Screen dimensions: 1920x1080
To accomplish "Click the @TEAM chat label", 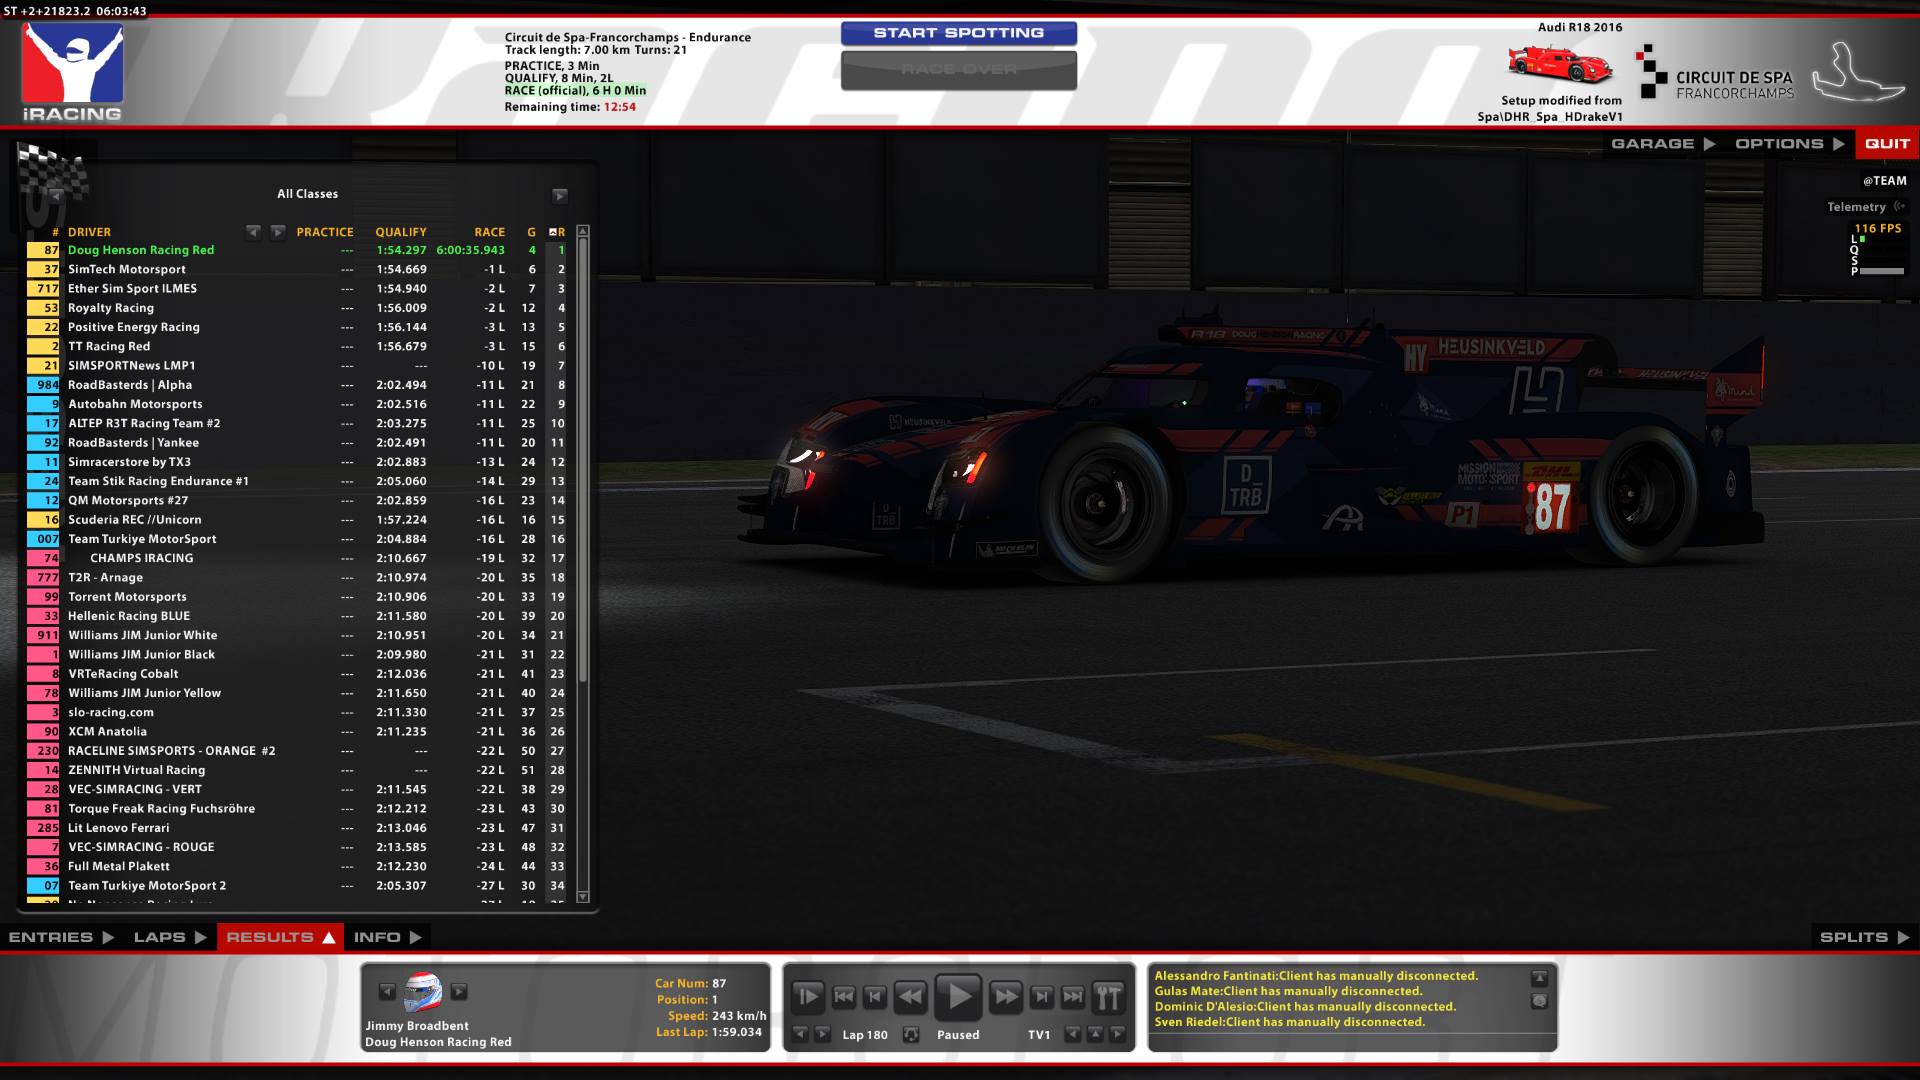I will (1884, 181).
